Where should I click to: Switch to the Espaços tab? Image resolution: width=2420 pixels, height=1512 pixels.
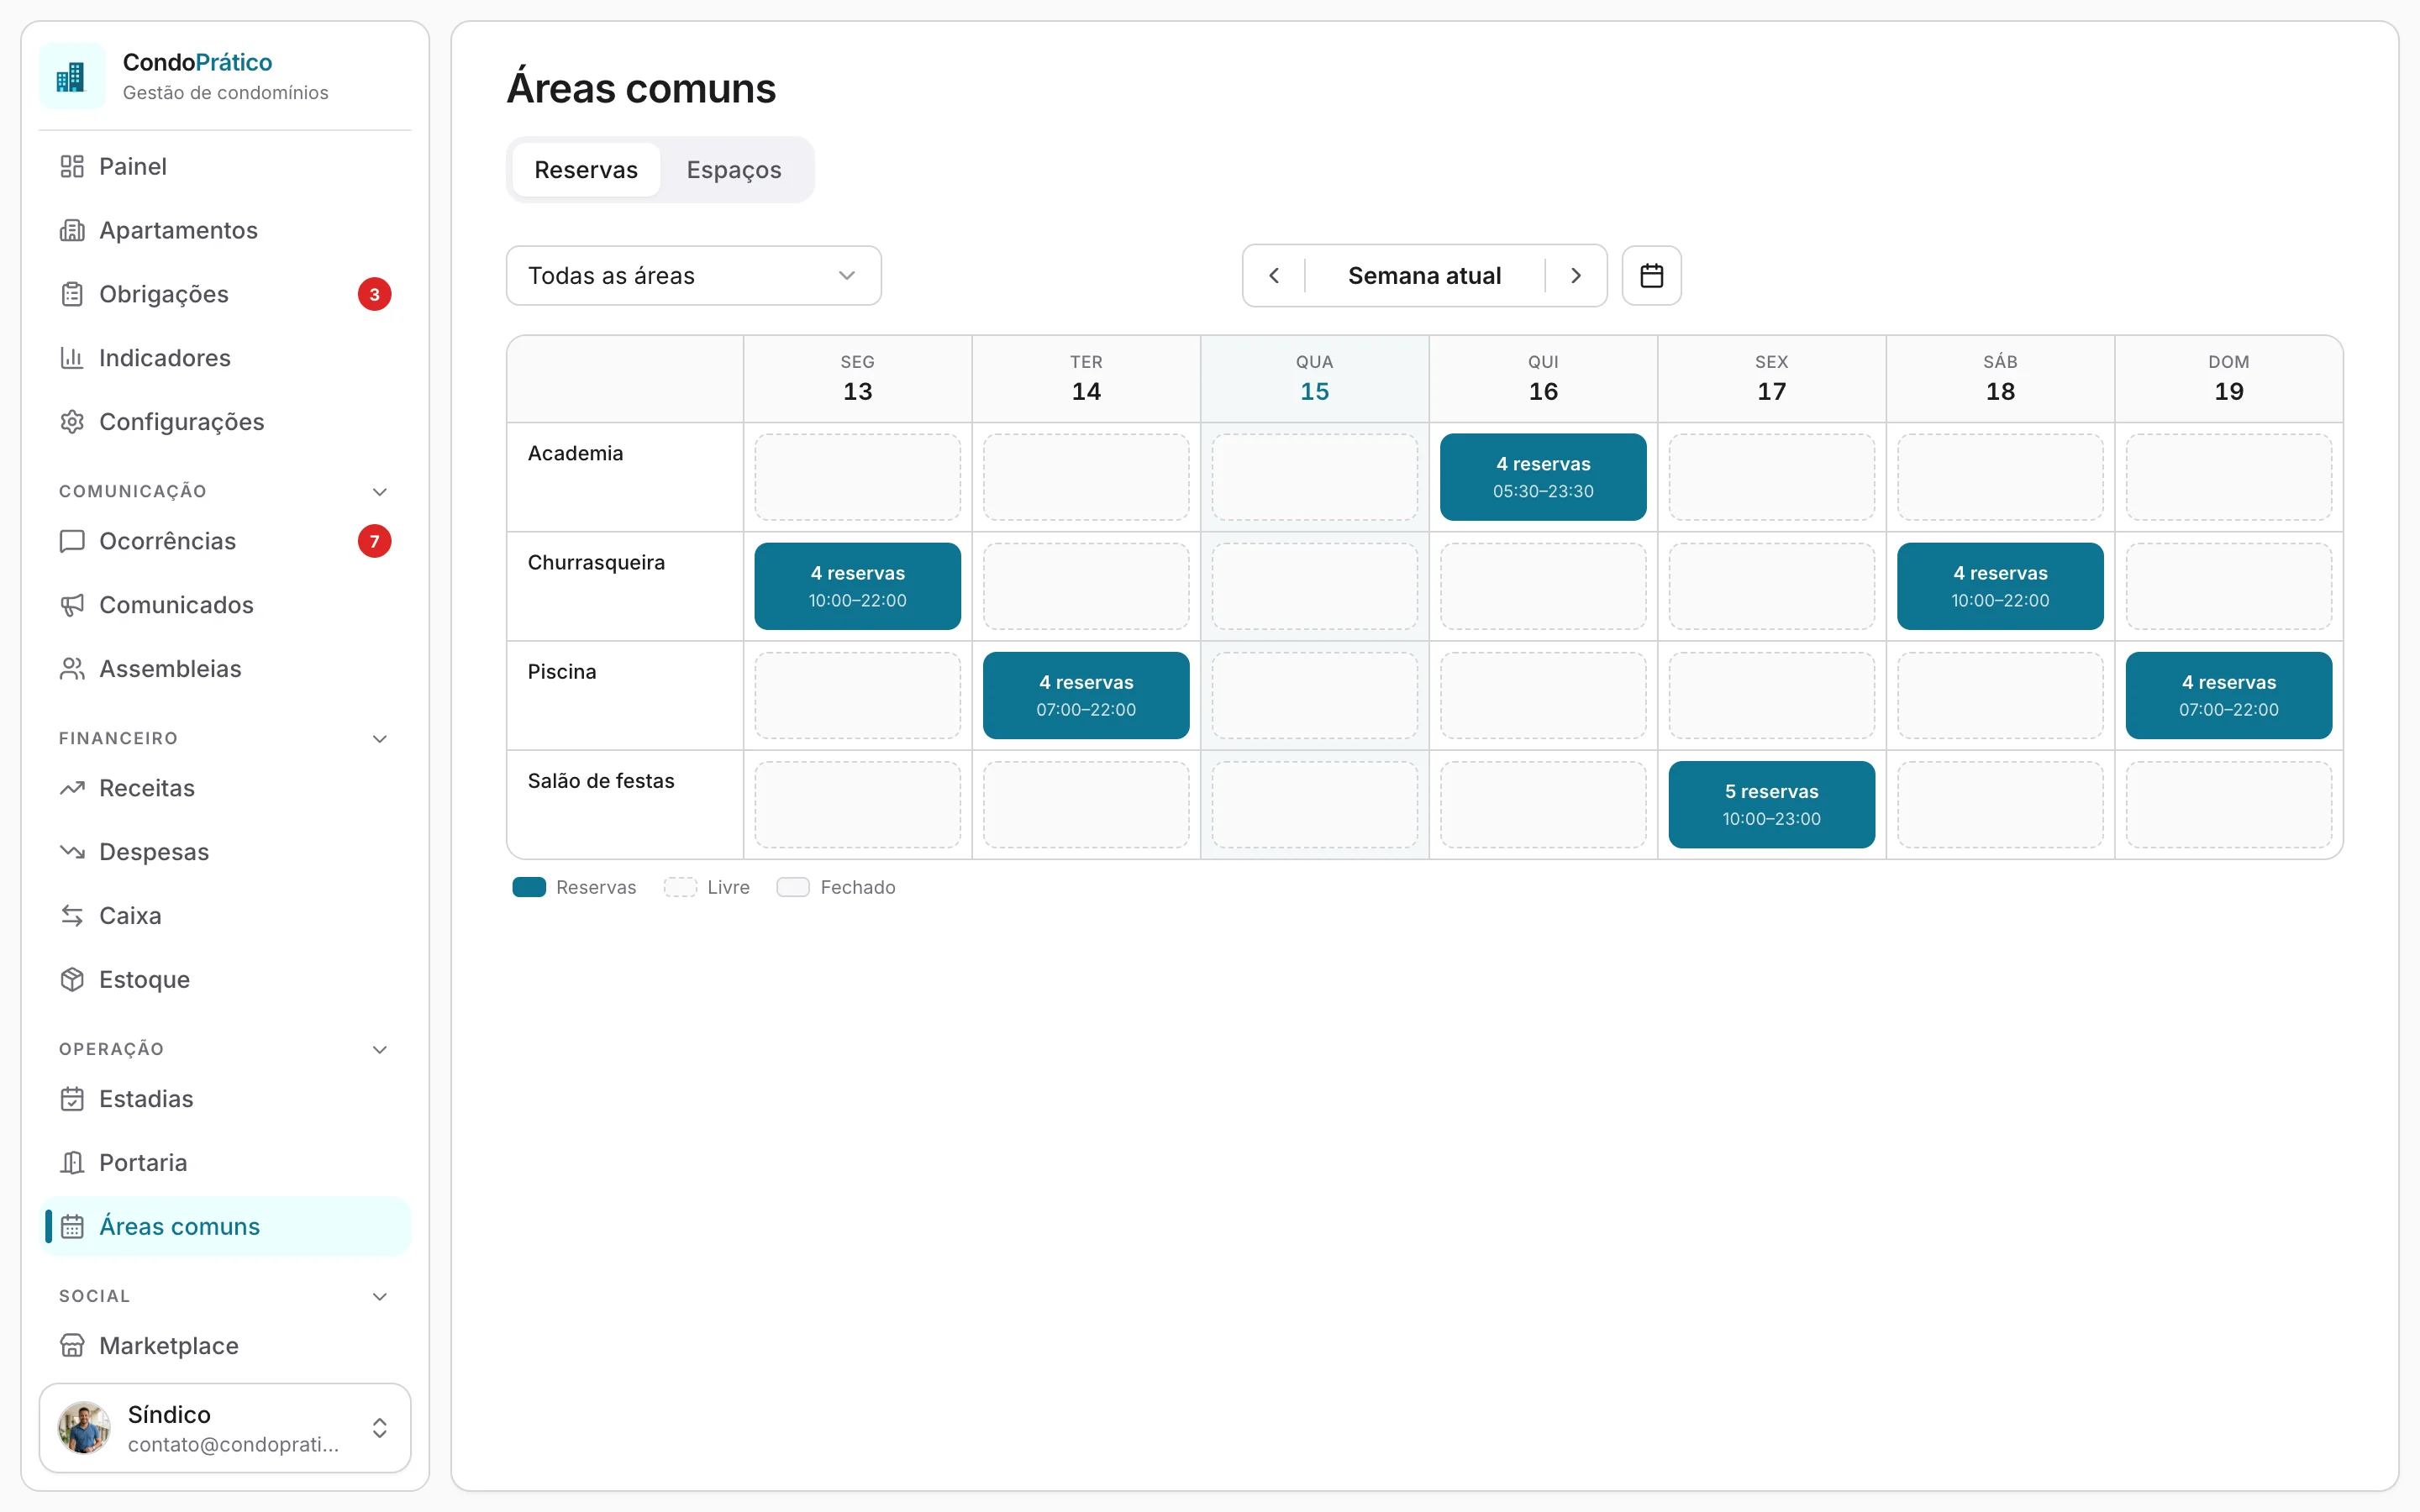pyautogui.click(x=734, y=170)
